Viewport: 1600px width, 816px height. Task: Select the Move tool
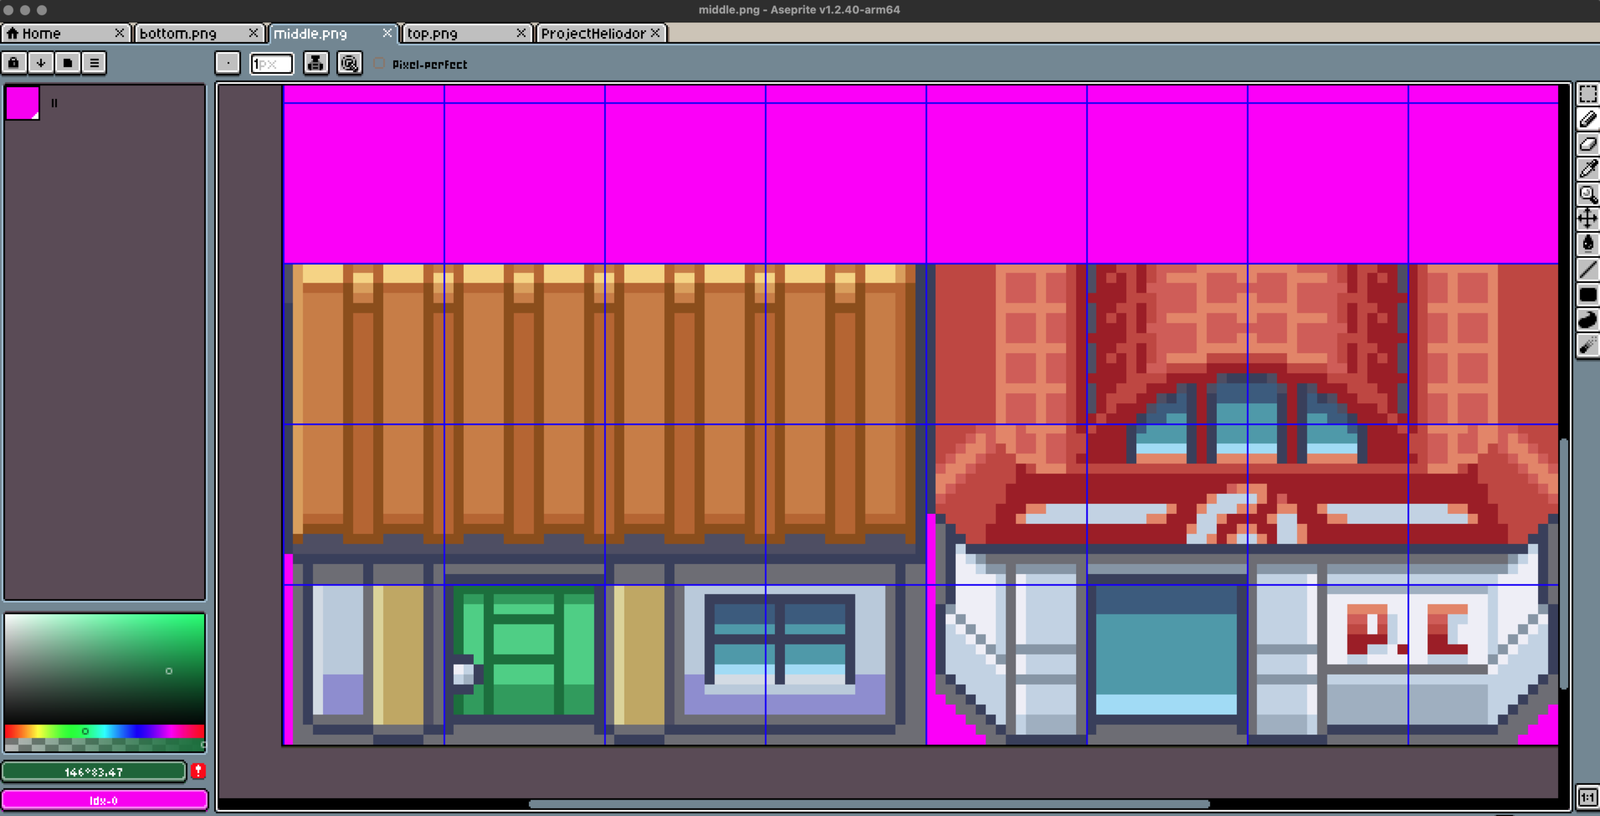tap(1587, 219)
